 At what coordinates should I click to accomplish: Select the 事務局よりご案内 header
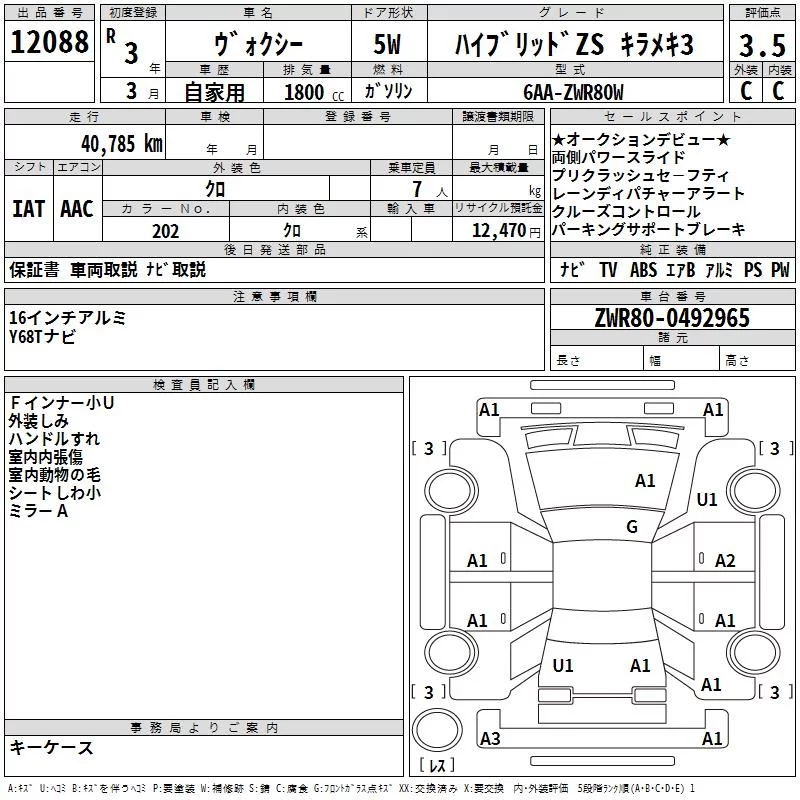pyautogui.click(x=204, y=728)
